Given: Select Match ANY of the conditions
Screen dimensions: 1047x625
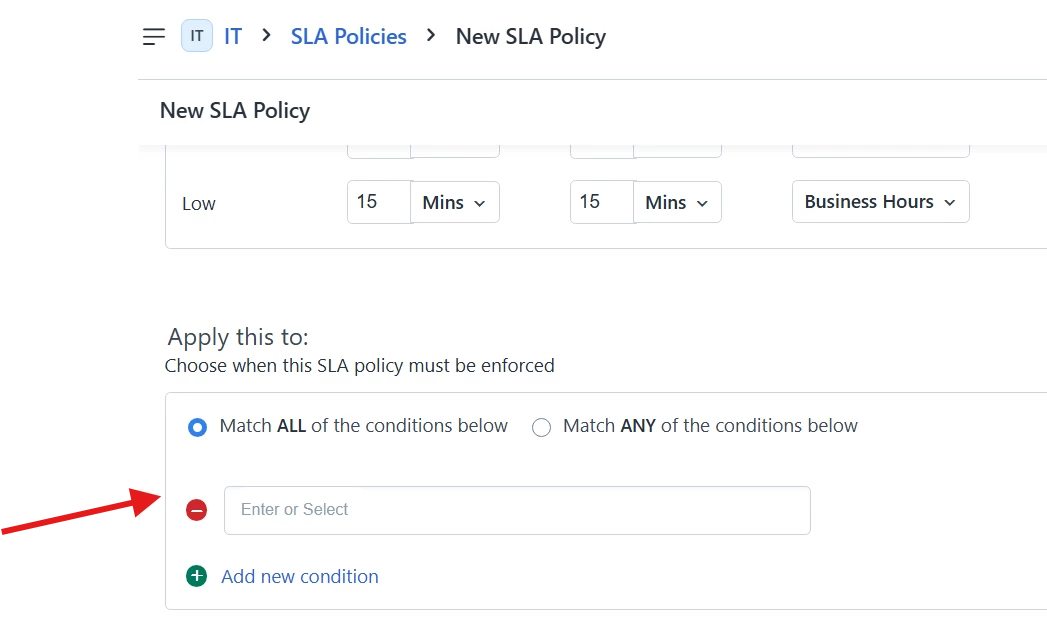Looking at the screenshot, I should (x=542, y=427).
